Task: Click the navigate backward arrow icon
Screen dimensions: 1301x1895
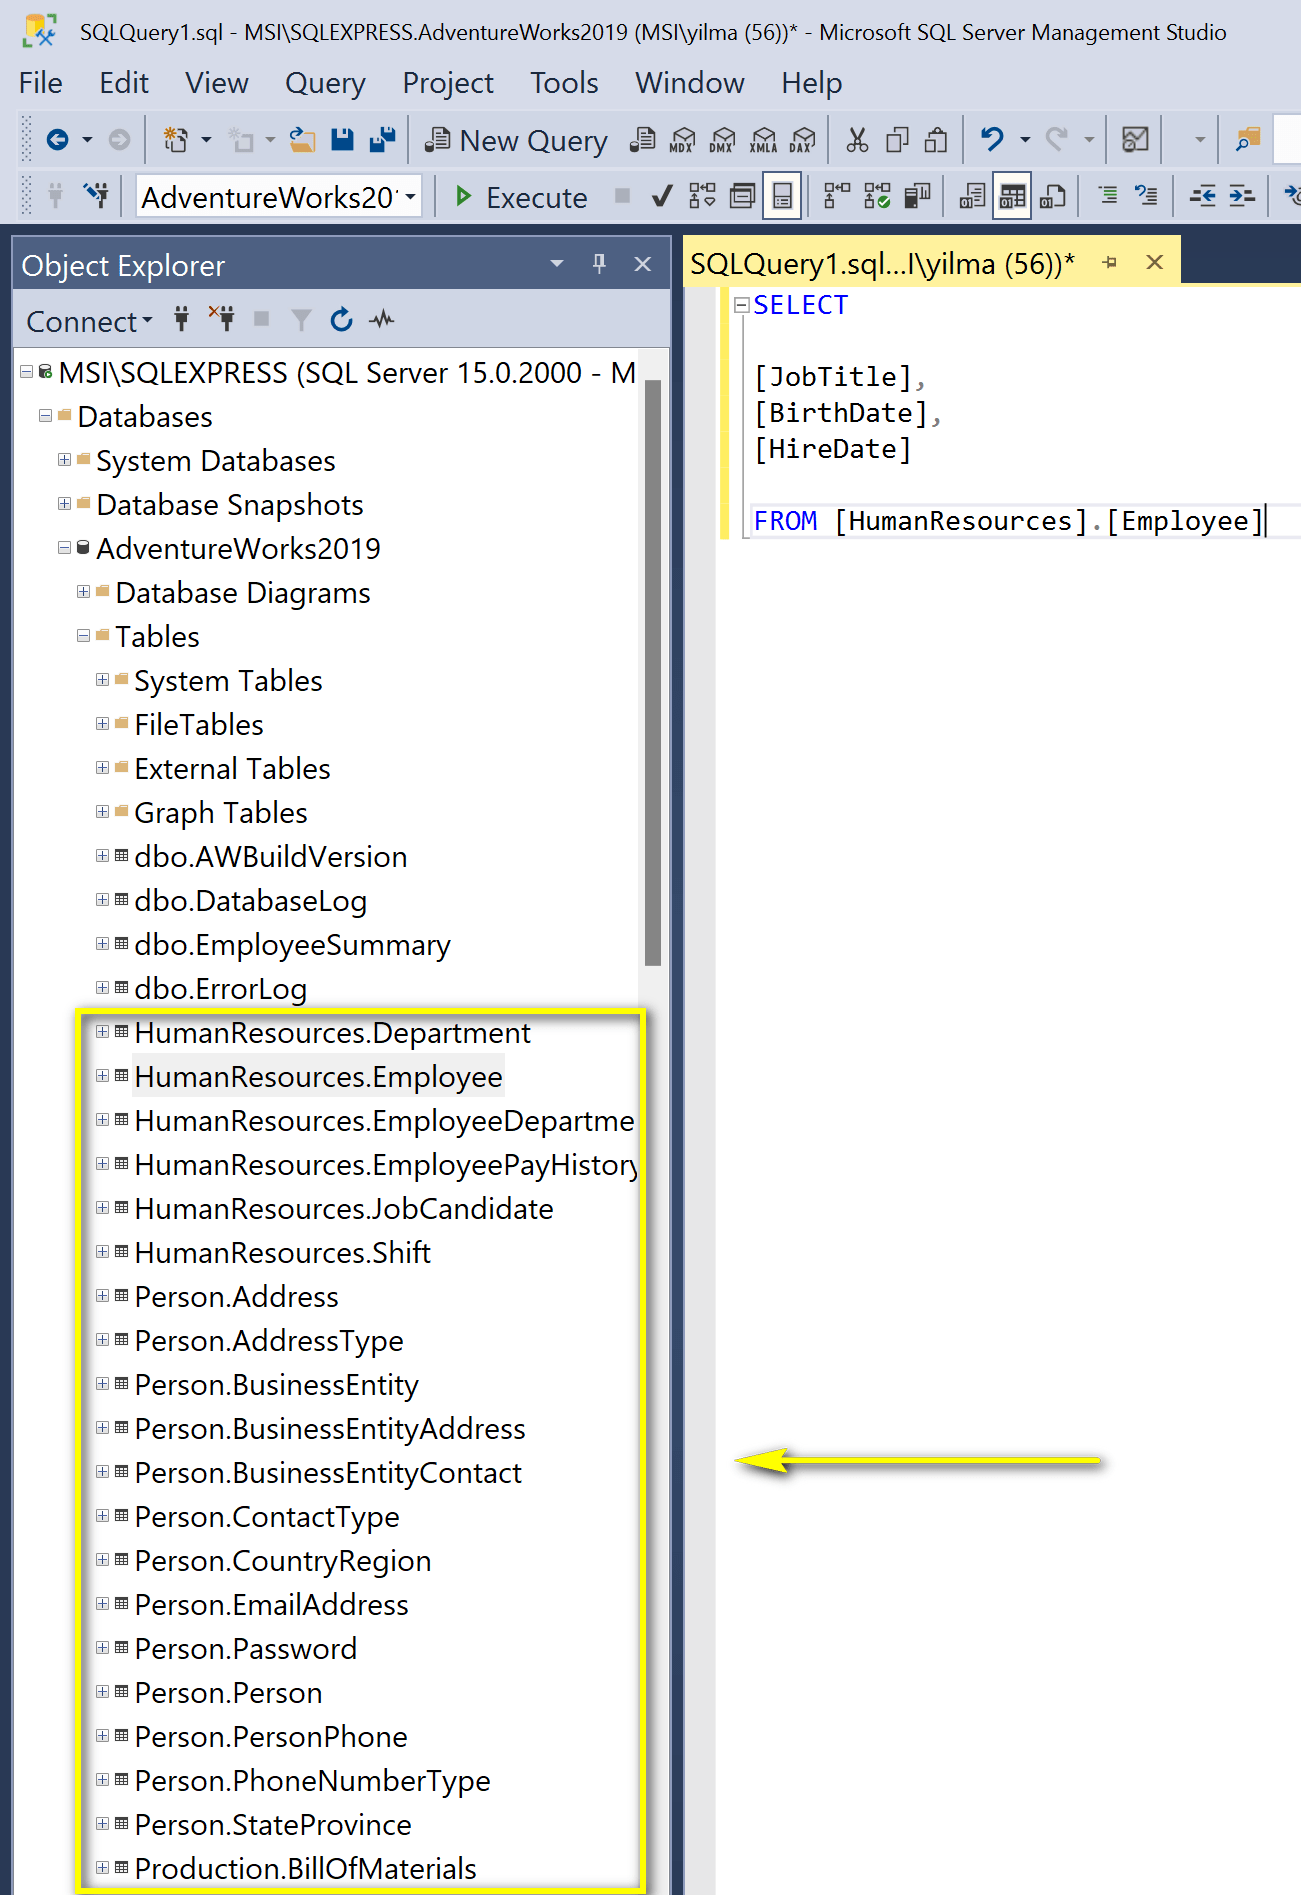Action: (x=57, y=139)
